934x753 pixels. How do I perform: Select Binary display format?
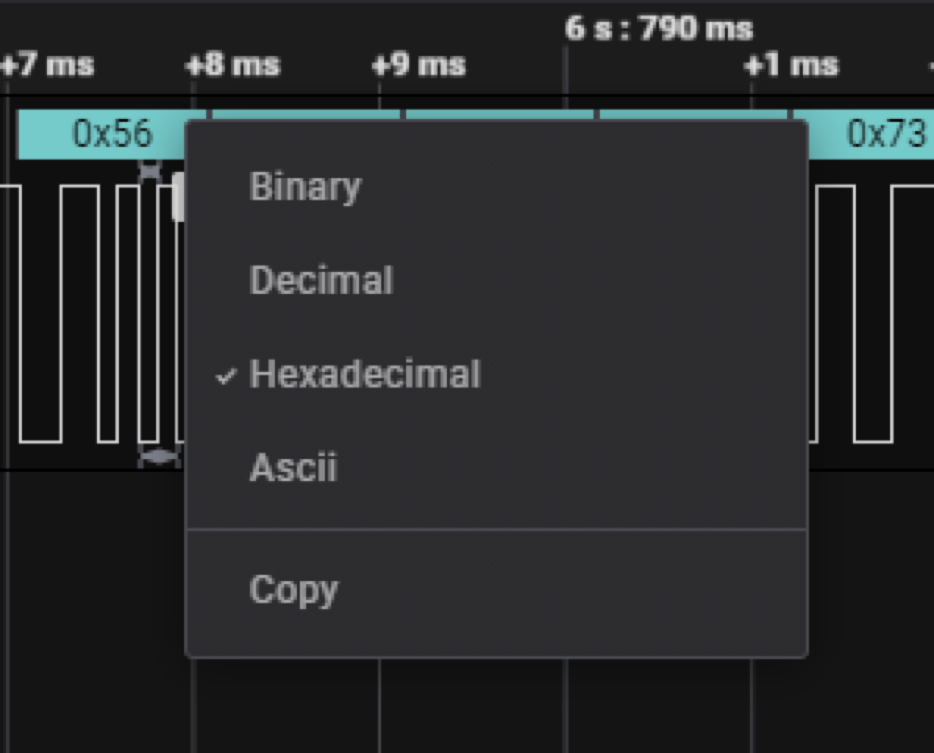[305, 187]
